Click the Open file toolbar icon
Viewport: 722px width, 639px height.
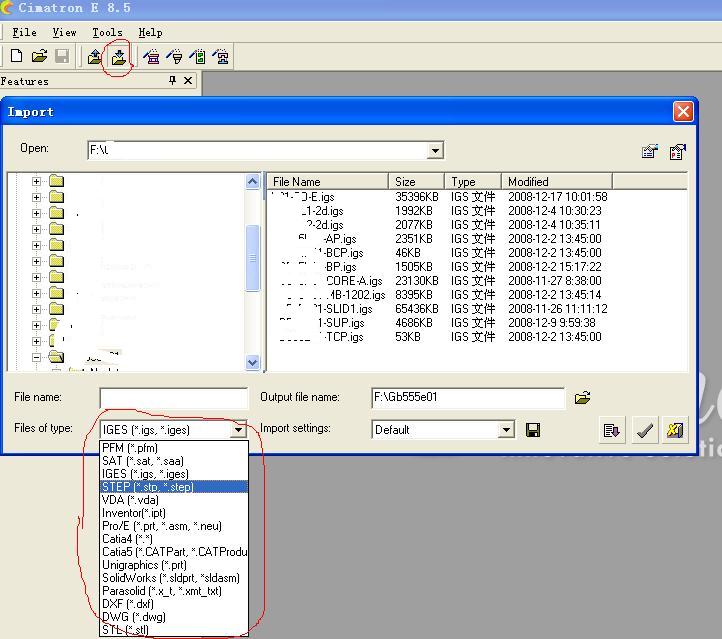(40, 56)
